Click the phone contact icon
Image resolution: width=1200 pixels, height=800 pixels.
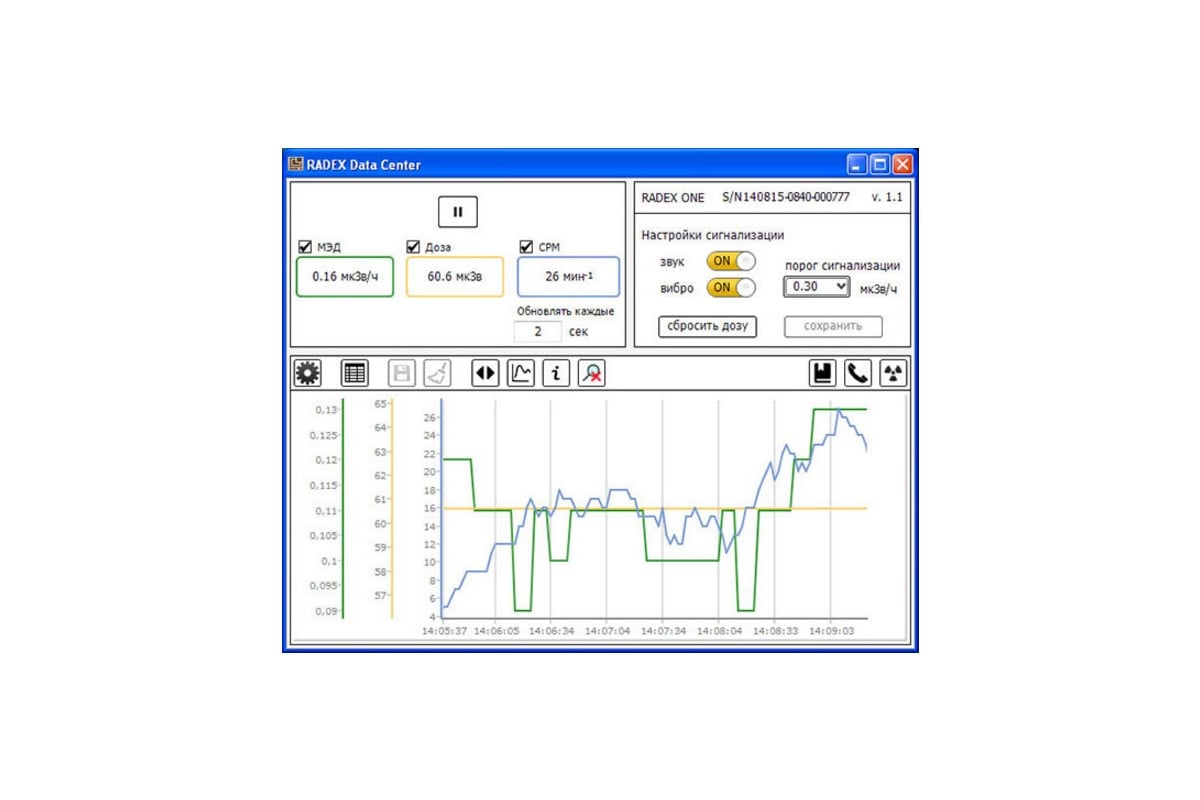857,374
